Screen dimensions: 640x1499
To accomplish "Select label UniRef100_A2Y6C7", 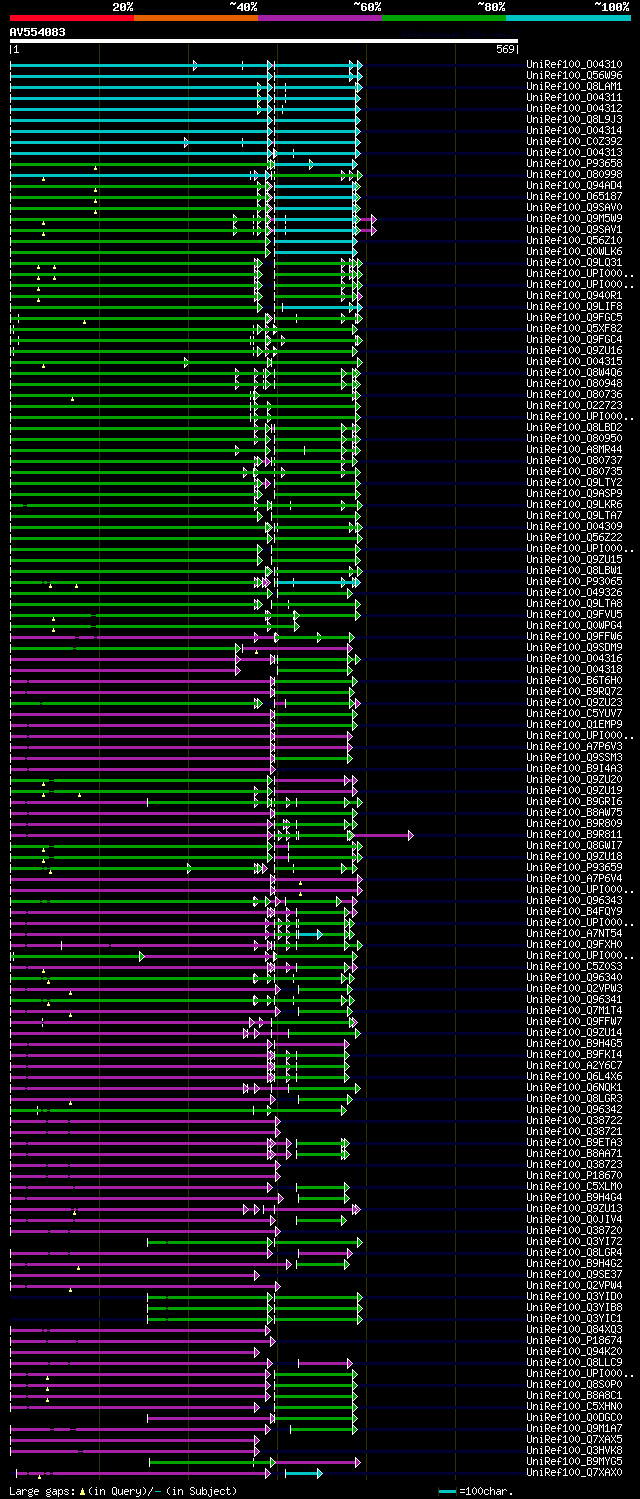I will coord(574,1065).
